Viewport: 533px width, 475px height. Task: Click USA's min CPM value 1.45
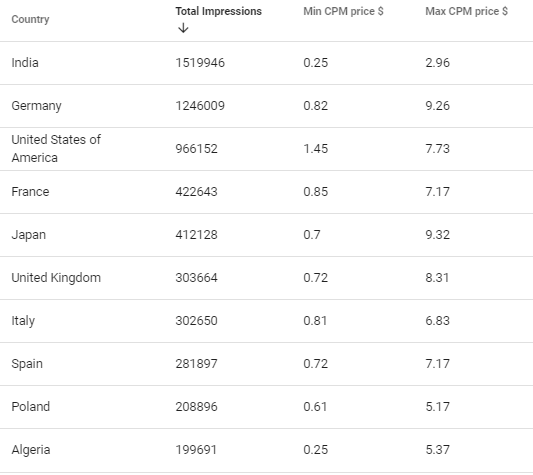coord(315,149)
